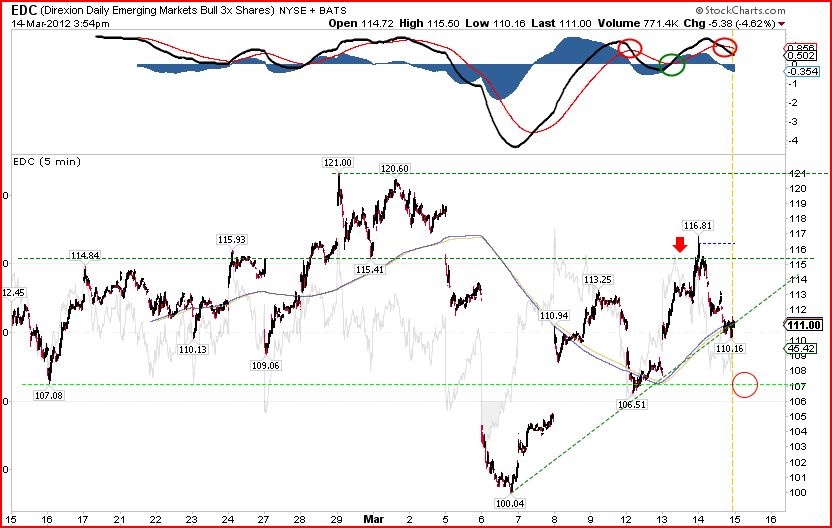Click the High 115.50 value

tap(429, 23)
